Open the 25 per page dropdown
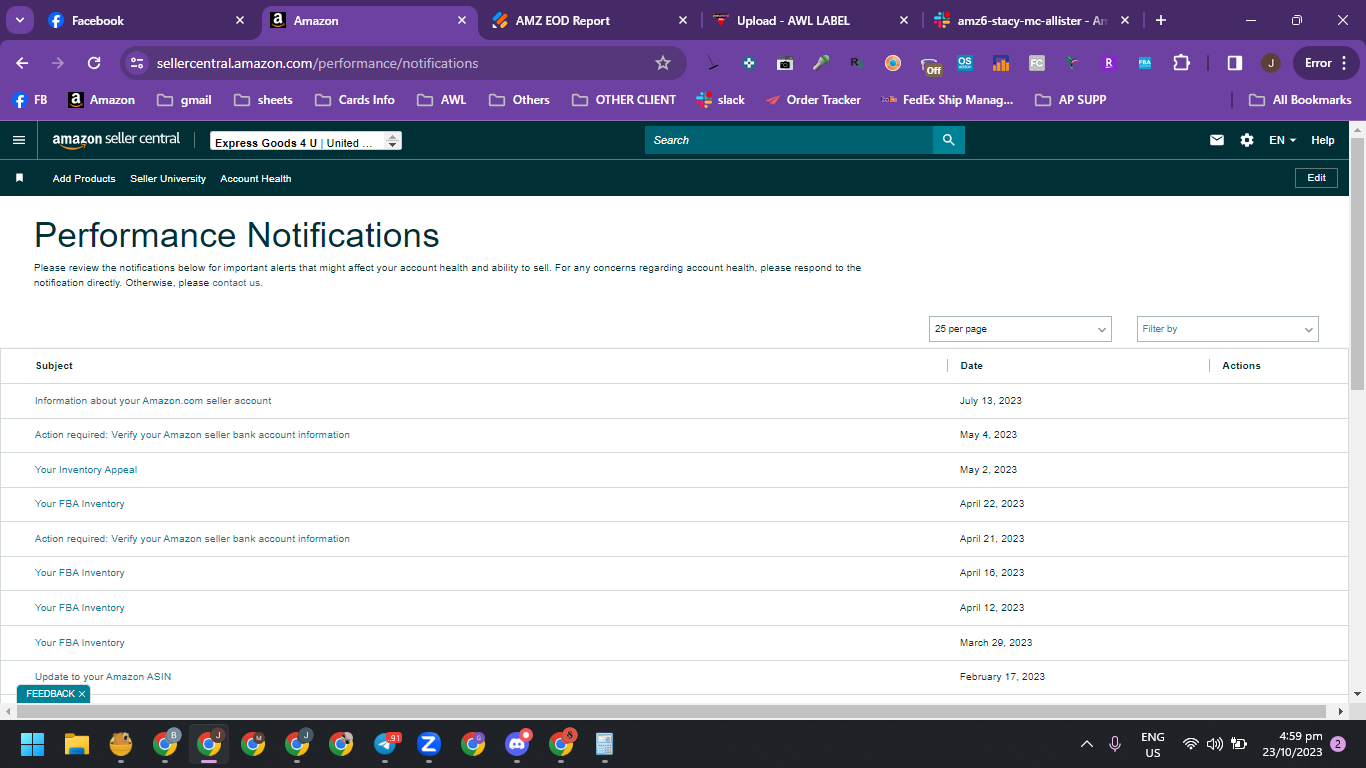Image resolution: width=1366 pixels, height=768 pixels. pyautogui.click(x=1020, y=329)
